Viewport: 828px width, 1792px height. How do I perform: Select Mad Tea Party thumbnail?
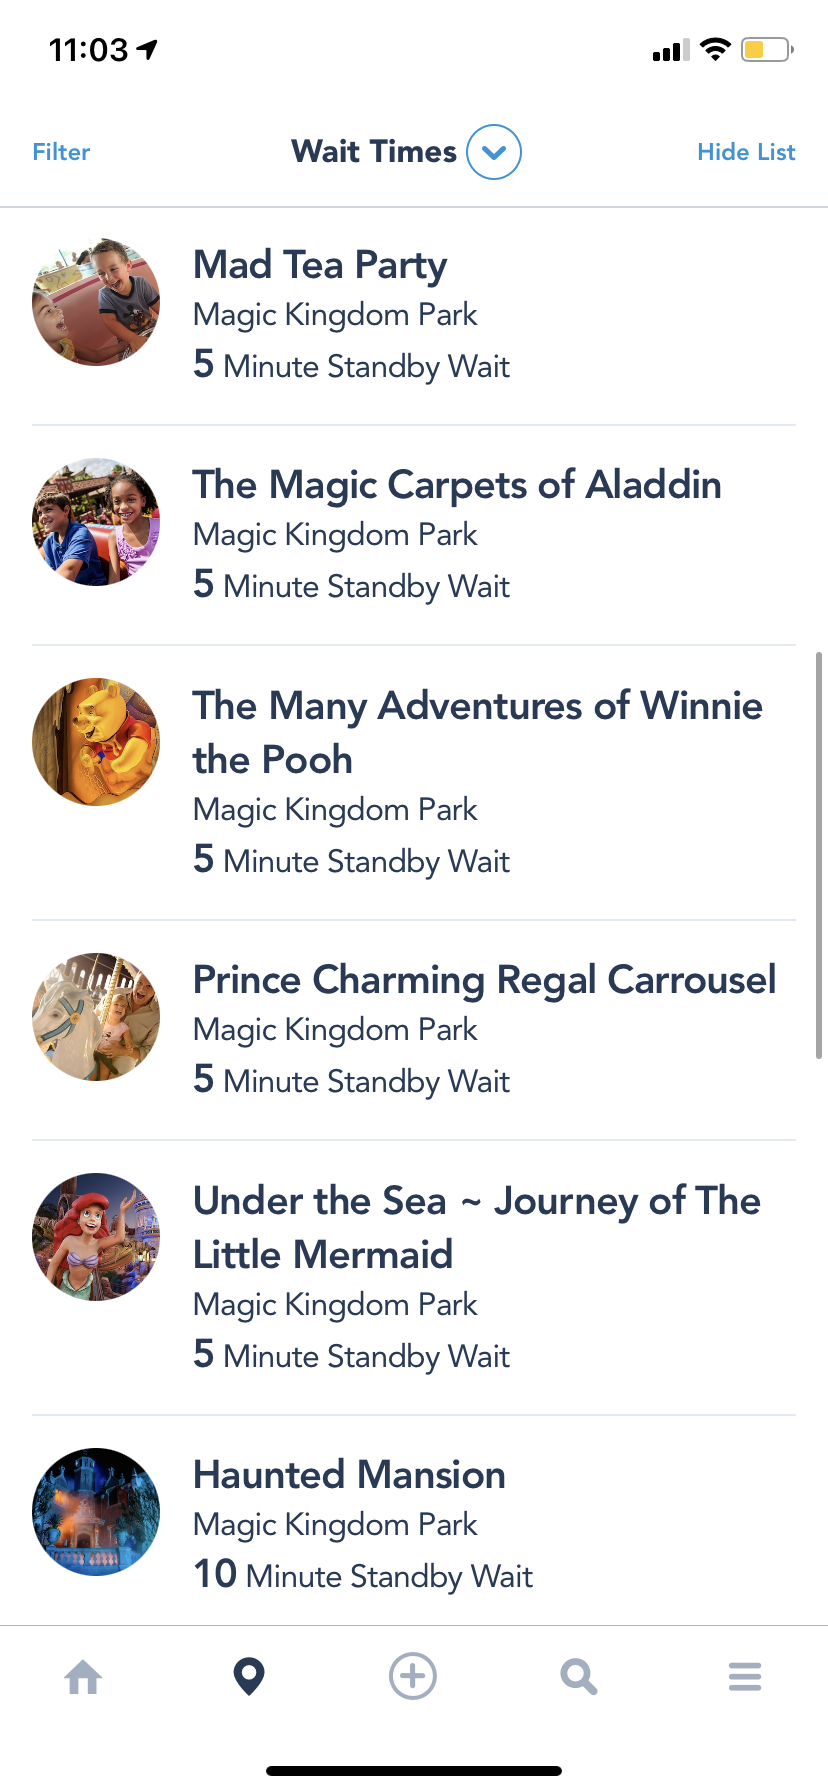point(96,302)
